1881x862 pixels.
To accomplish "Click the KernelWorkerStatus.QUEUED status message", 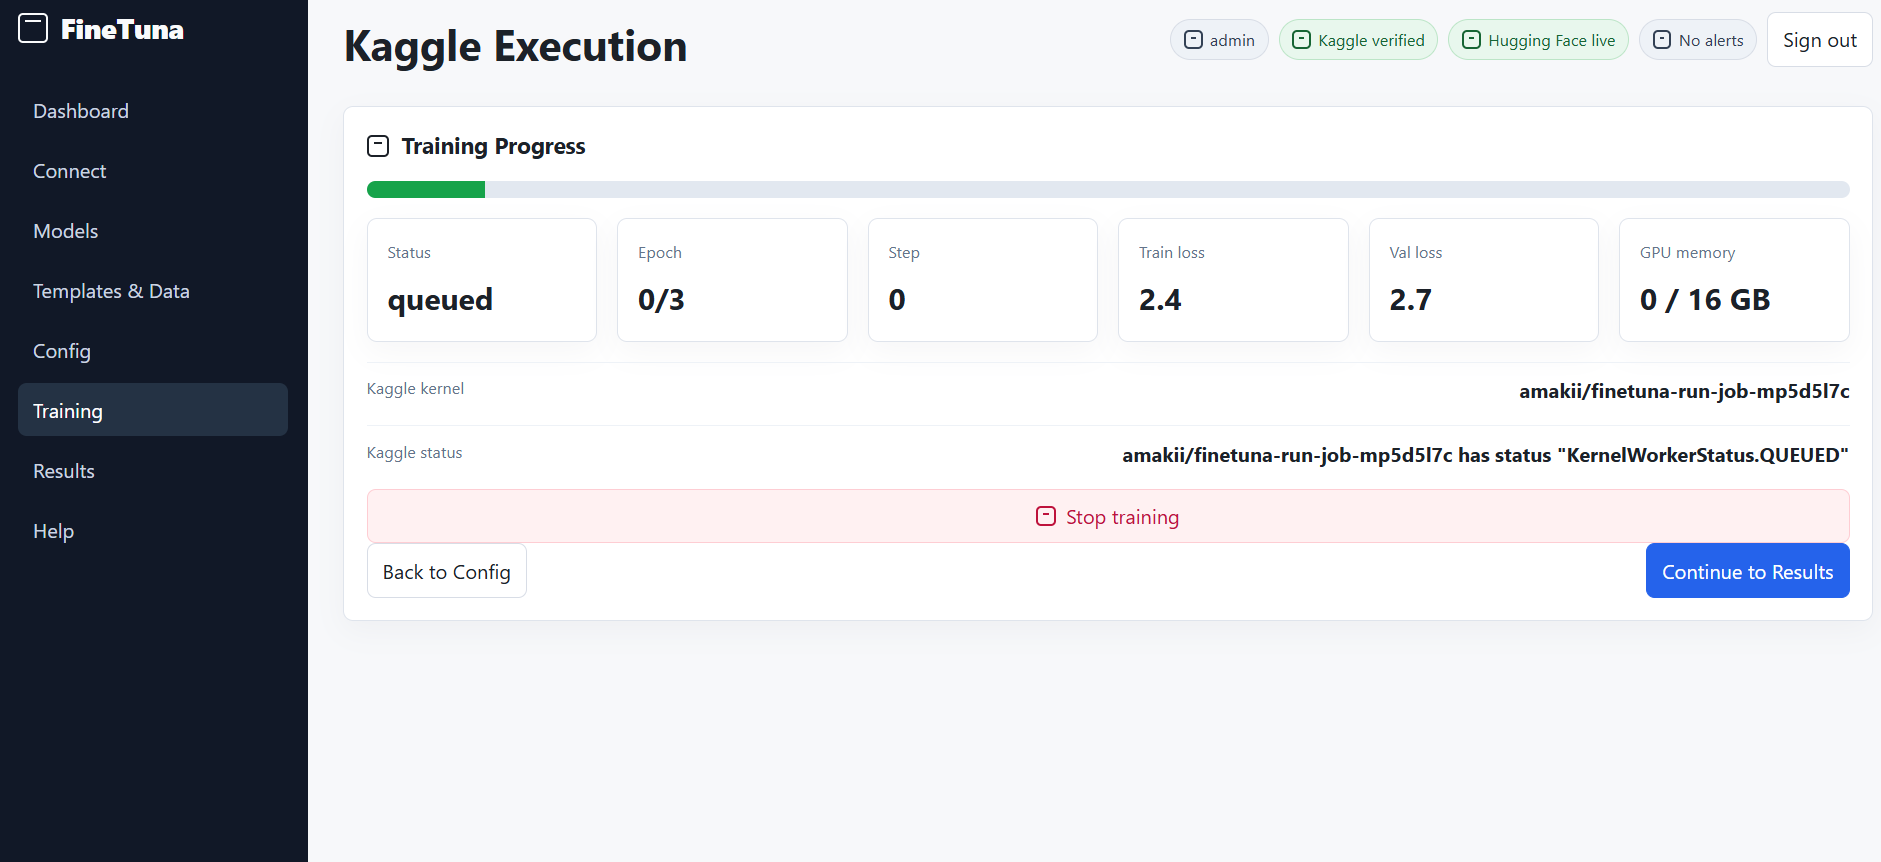I will click(1485, 455).
